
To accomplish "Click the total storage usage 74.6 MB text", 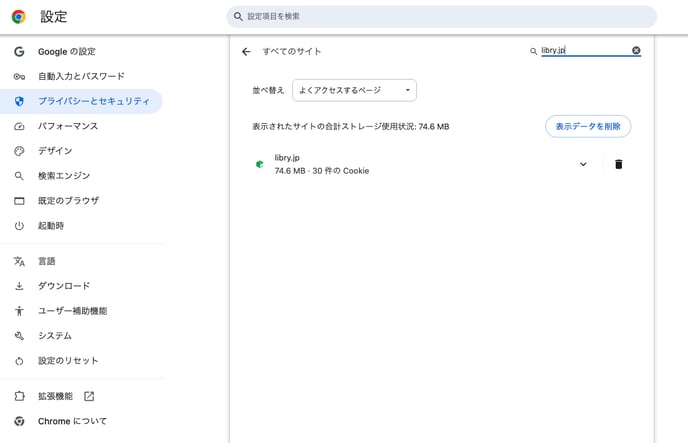I will click(x=351, y=126).
